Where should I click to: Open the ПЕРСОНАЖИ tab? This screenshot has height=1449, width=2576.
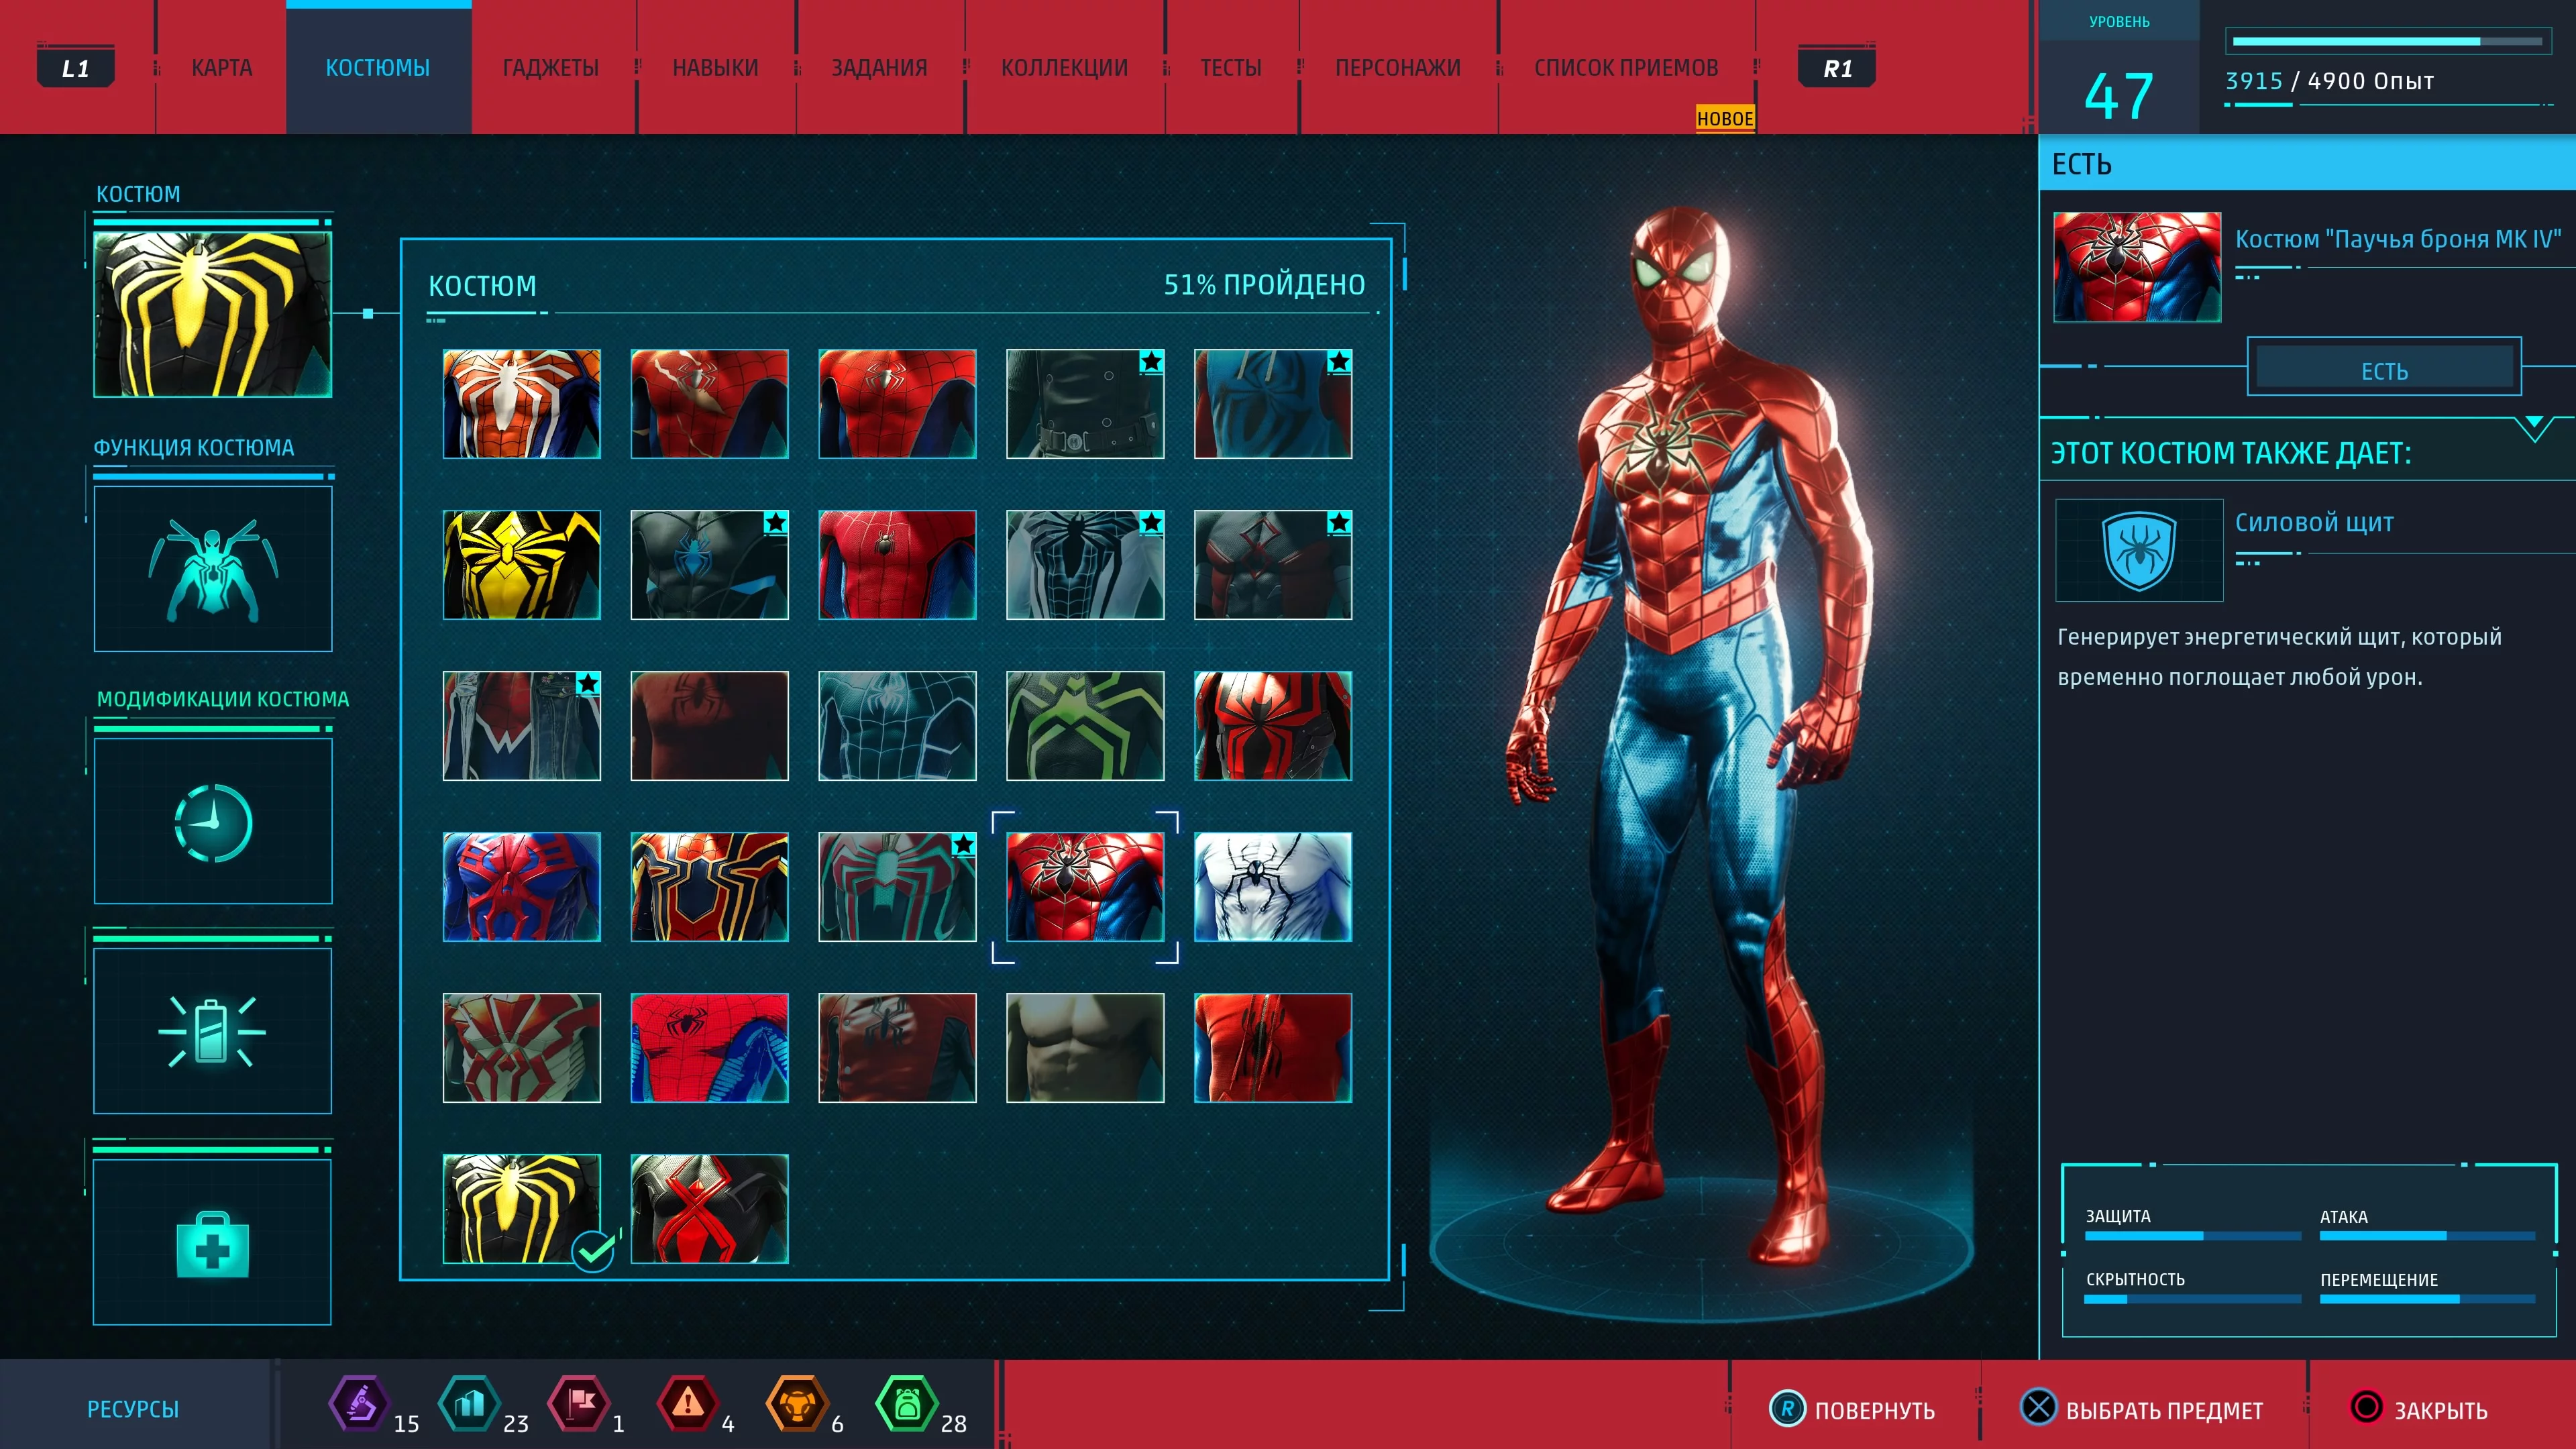click(x=1398, y=68)
